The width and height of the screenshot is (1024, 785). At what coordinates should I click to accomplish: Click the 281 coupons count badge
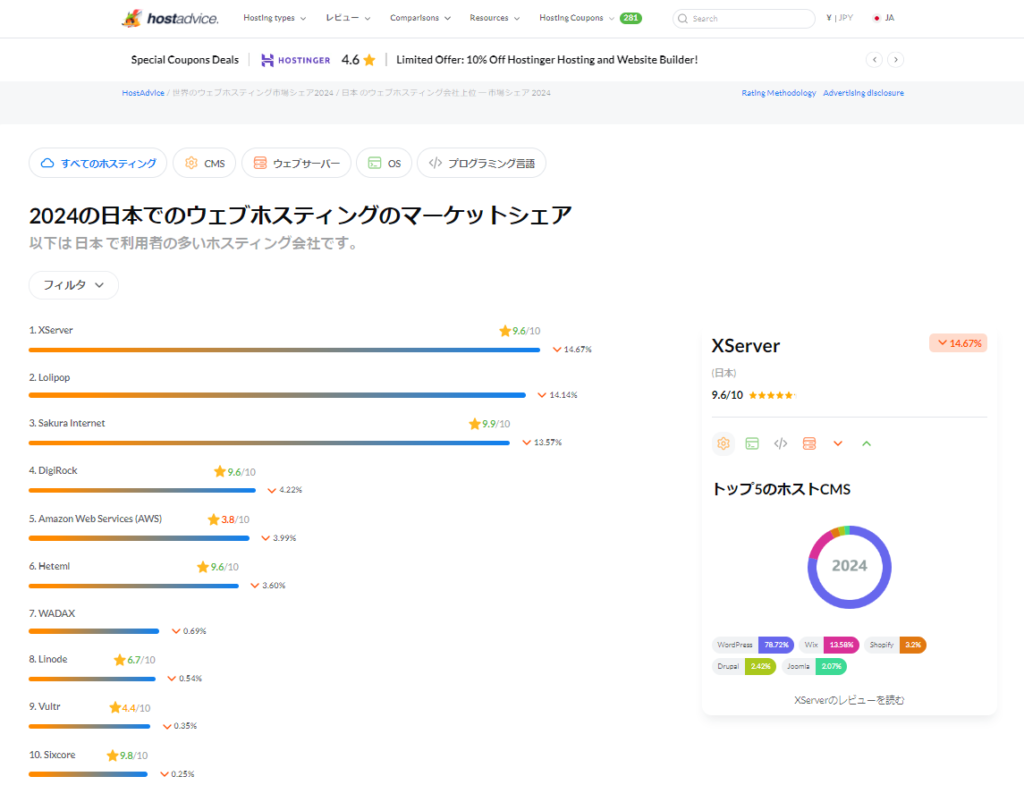tap(631, 18)
